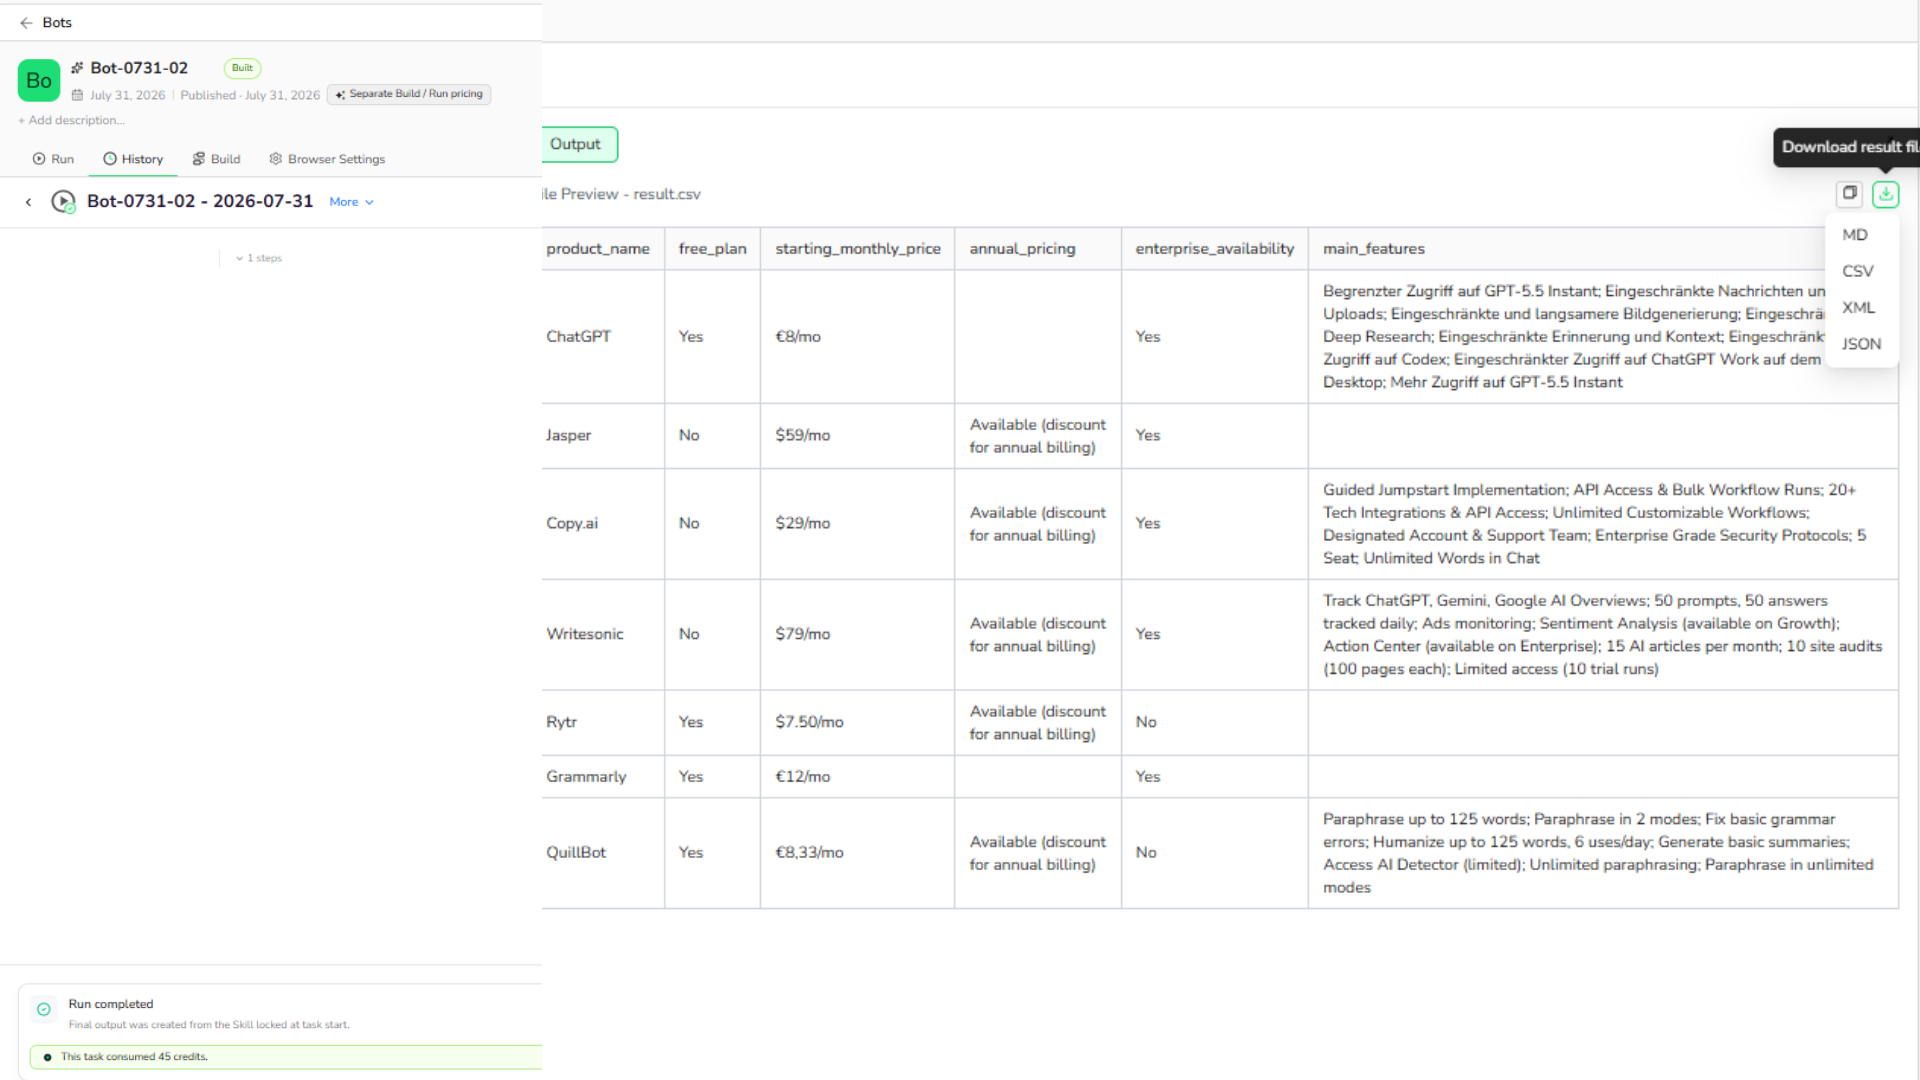Click the task consumed 45 credits notice
1920x1080 pixels.
tap(286, 1057)
